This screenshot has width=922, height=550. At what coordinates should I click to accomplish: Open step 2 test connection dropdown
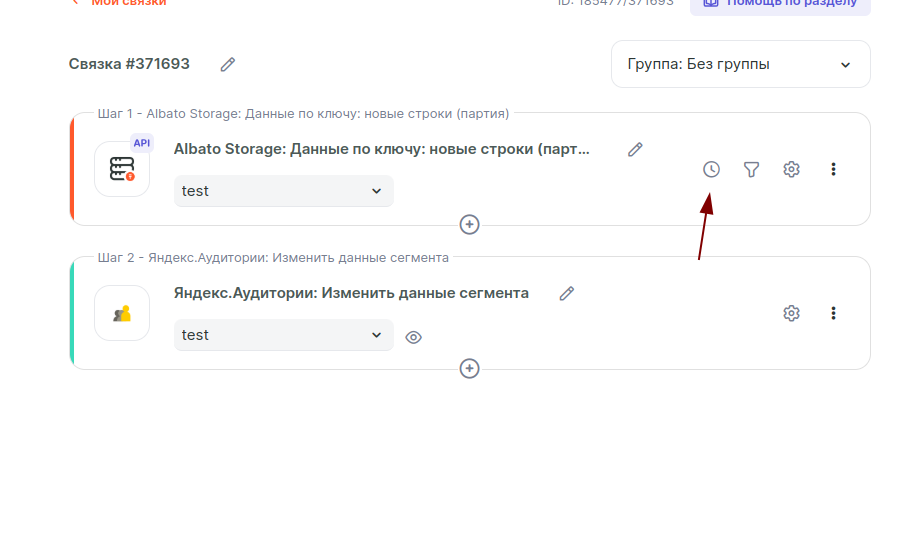click(283, 335)
